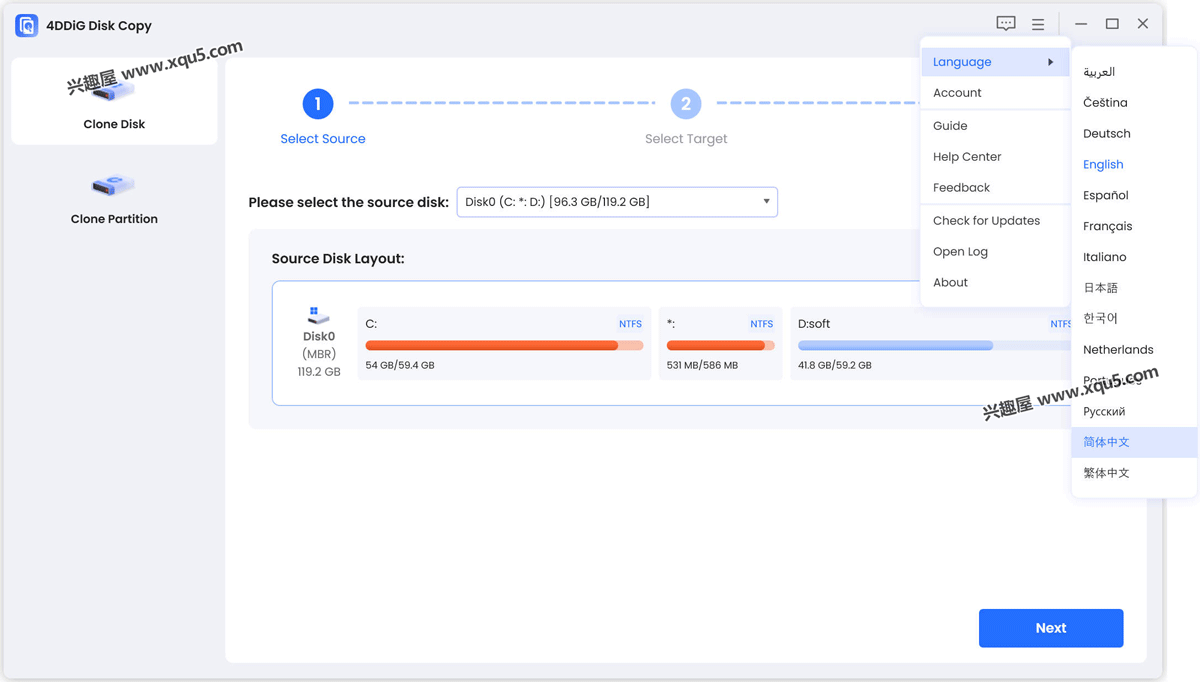Click the C: partition usage bar
The image size is (1200, 682).
click(504, 345)
